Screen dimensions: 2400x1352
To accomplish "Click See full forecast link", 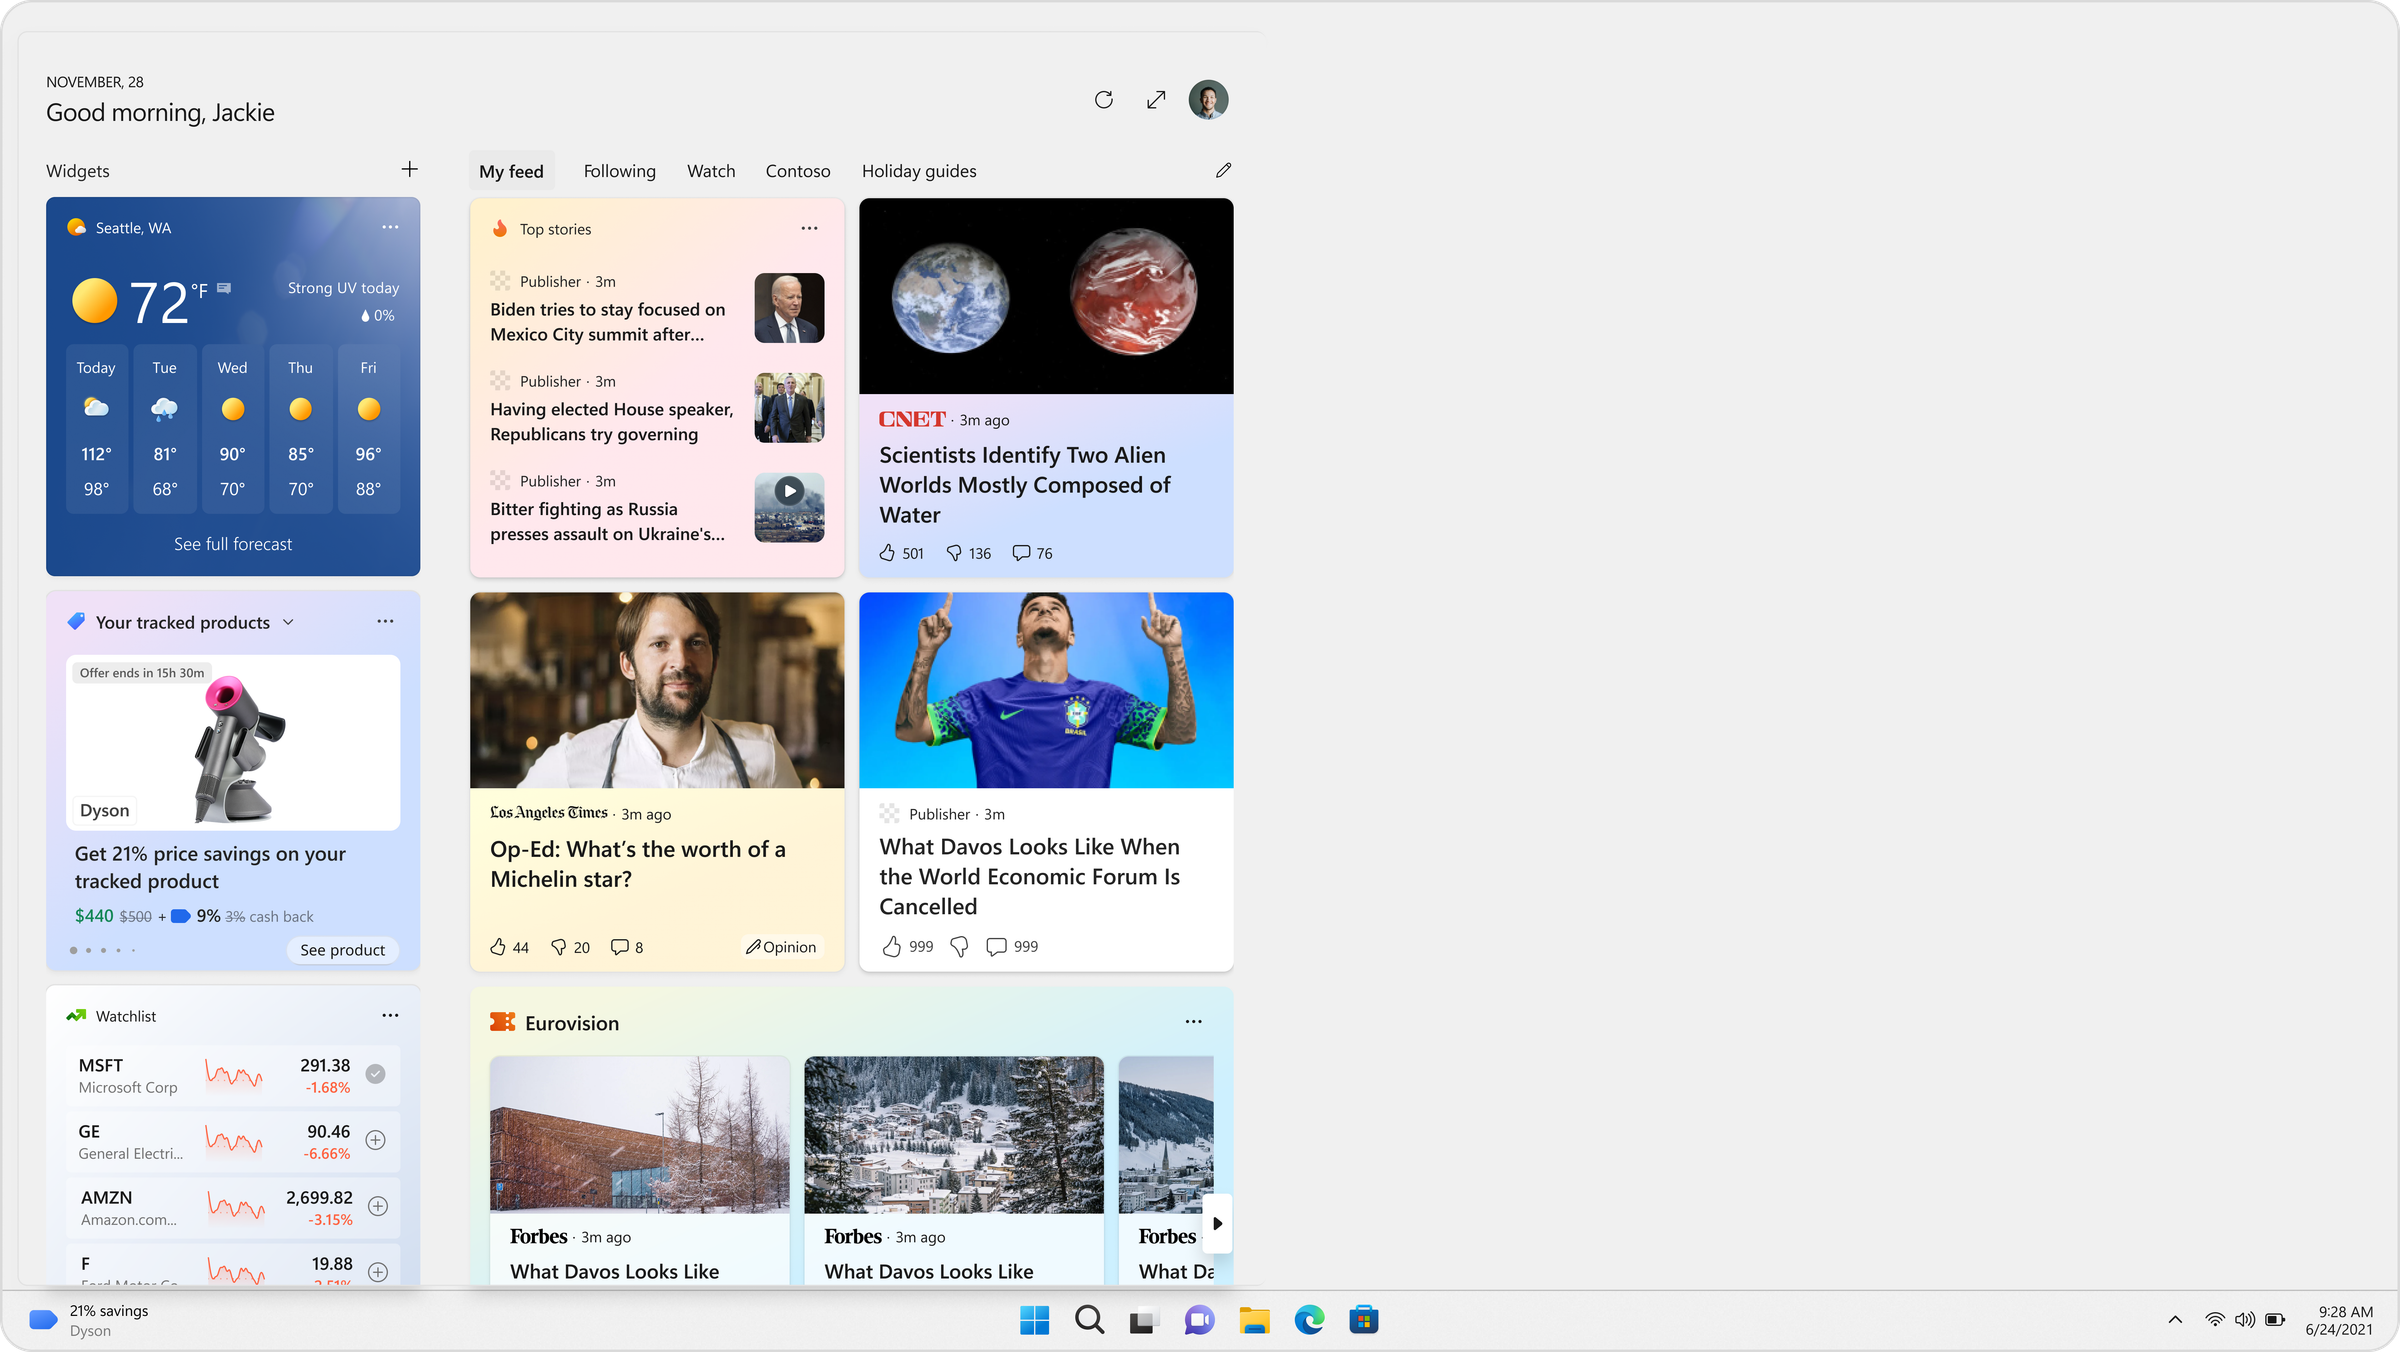I will tap(233, 544).
